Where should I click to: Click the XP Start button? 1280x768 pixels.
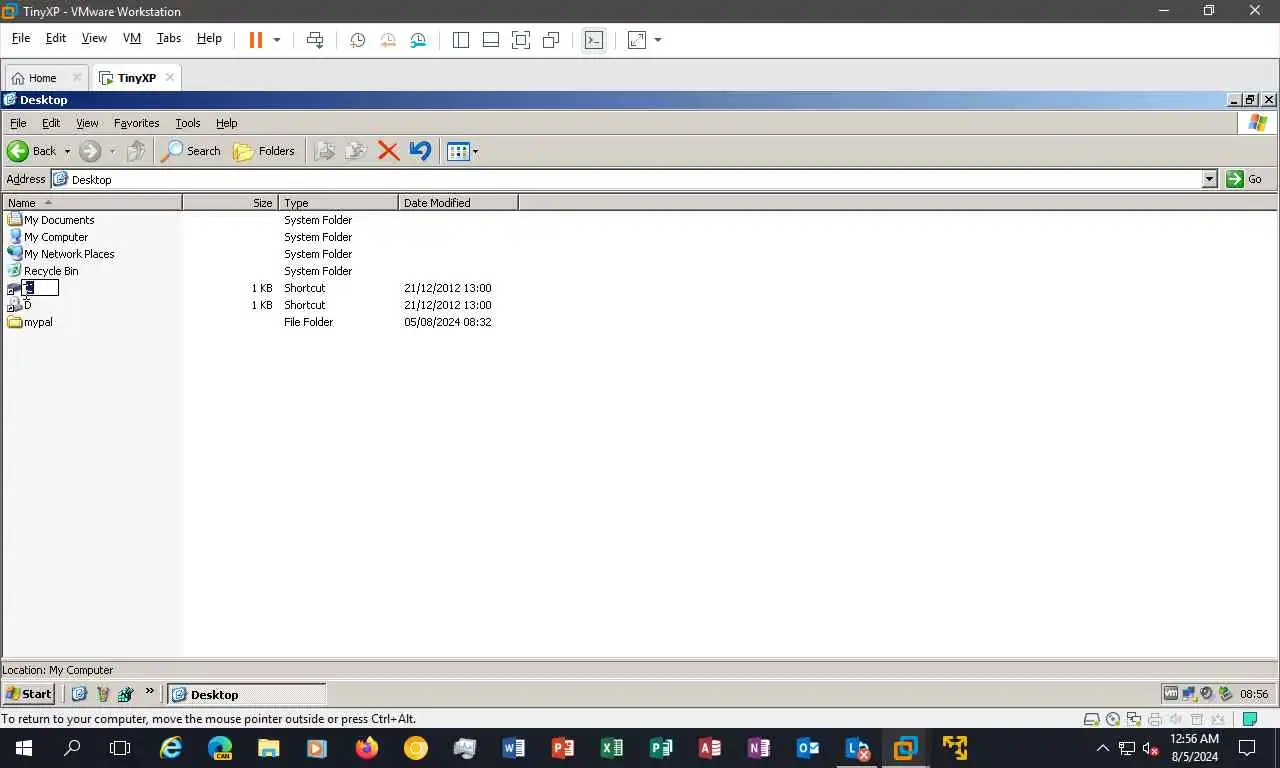pos(29,694)
